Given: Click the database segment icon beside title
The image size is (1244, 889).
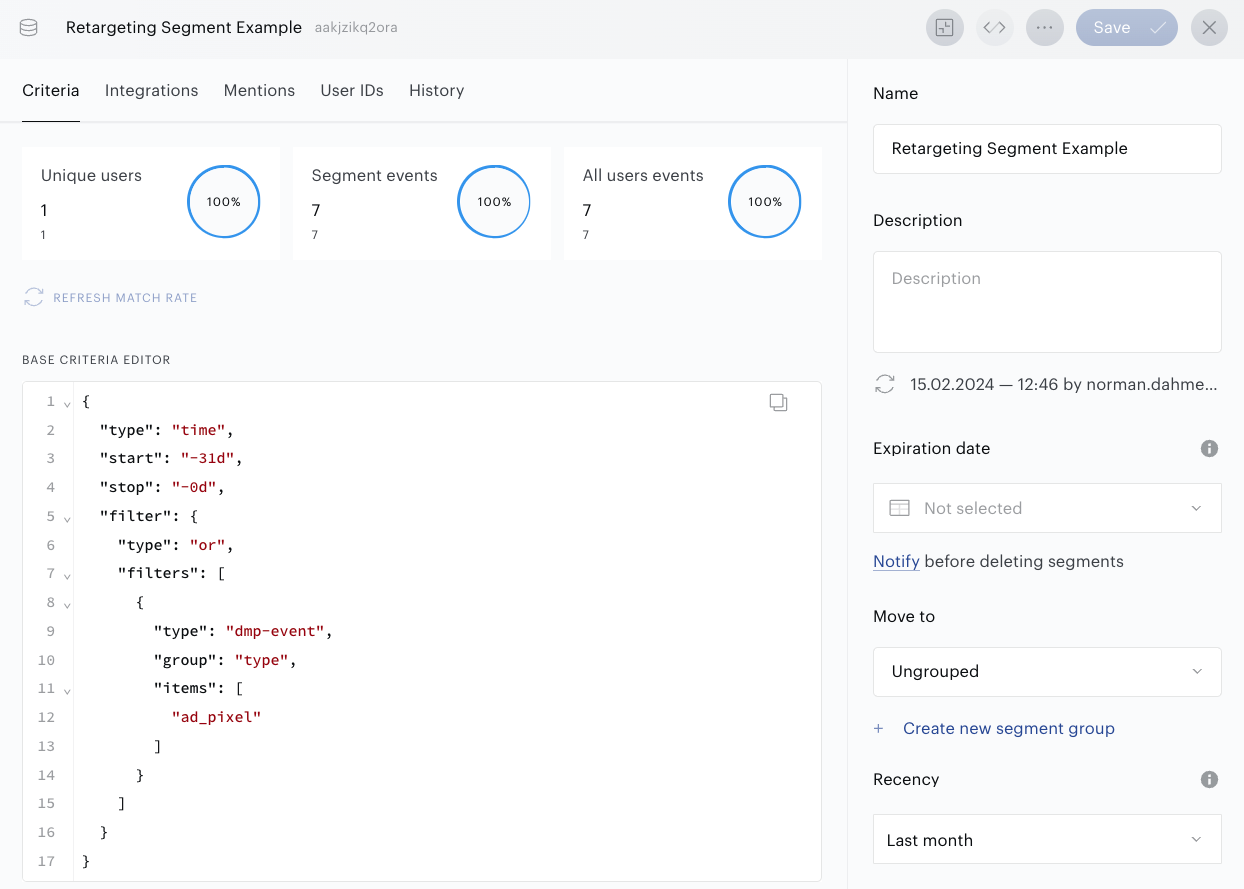Looking at the screenshot, I should tap(29, 28).
